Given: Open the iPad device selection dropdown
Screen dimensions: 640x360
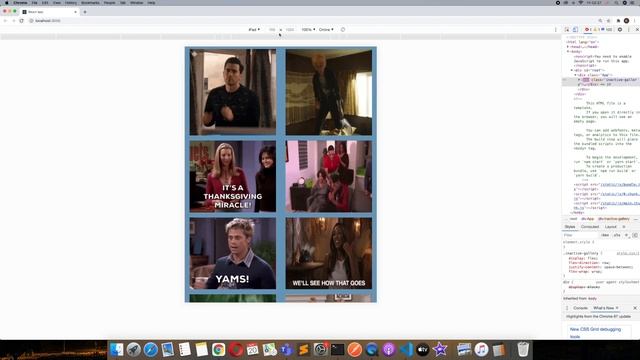Looking at the screenshot, I should (x=254, y=29).
